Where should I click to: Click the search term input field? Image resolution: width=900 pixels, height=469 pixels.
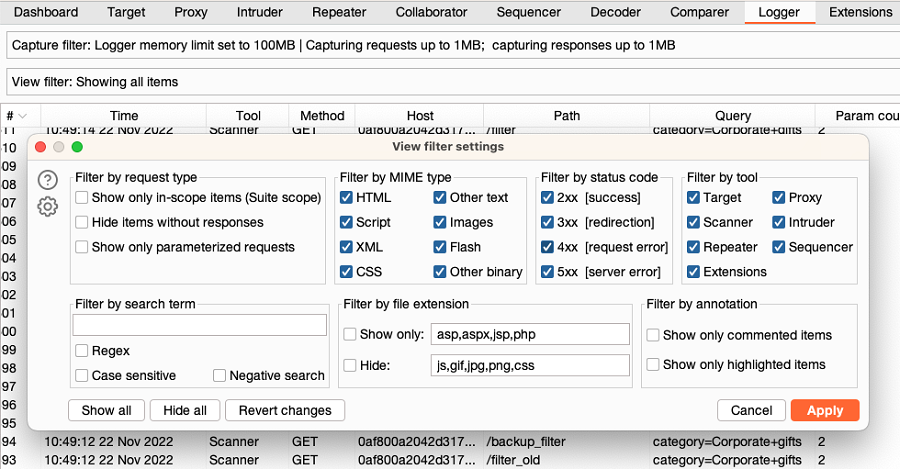pos(200,325)
